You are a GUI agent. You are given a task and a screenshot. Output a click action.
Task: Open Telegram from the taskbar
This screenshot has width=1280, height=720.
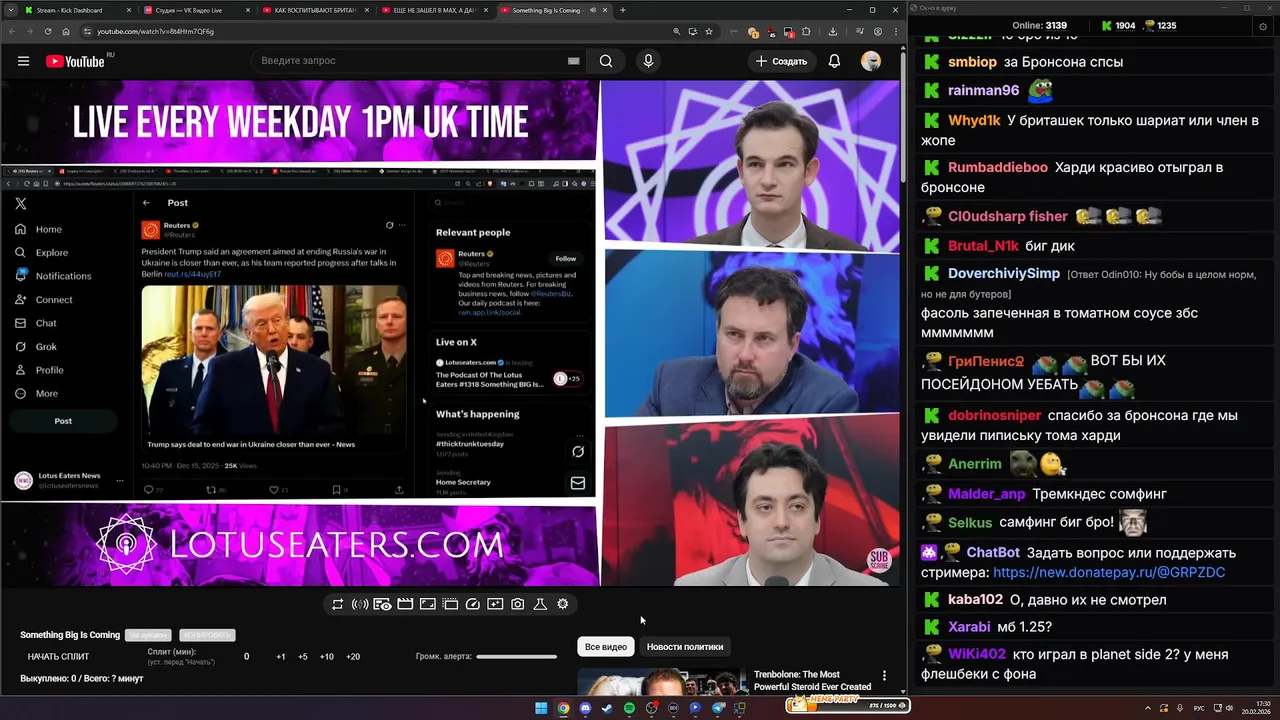pos(717,708)
